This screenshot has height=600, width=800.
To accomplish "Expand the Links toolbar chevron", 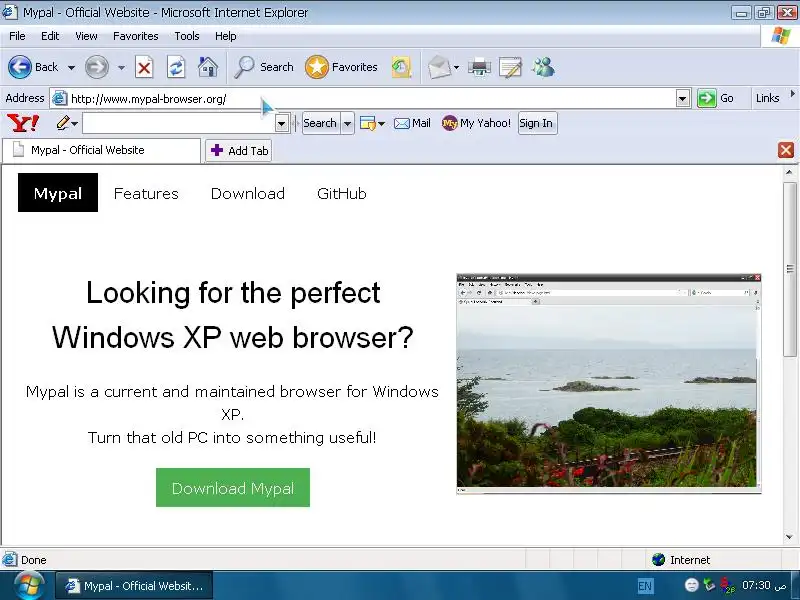I will tap(792, 94).
